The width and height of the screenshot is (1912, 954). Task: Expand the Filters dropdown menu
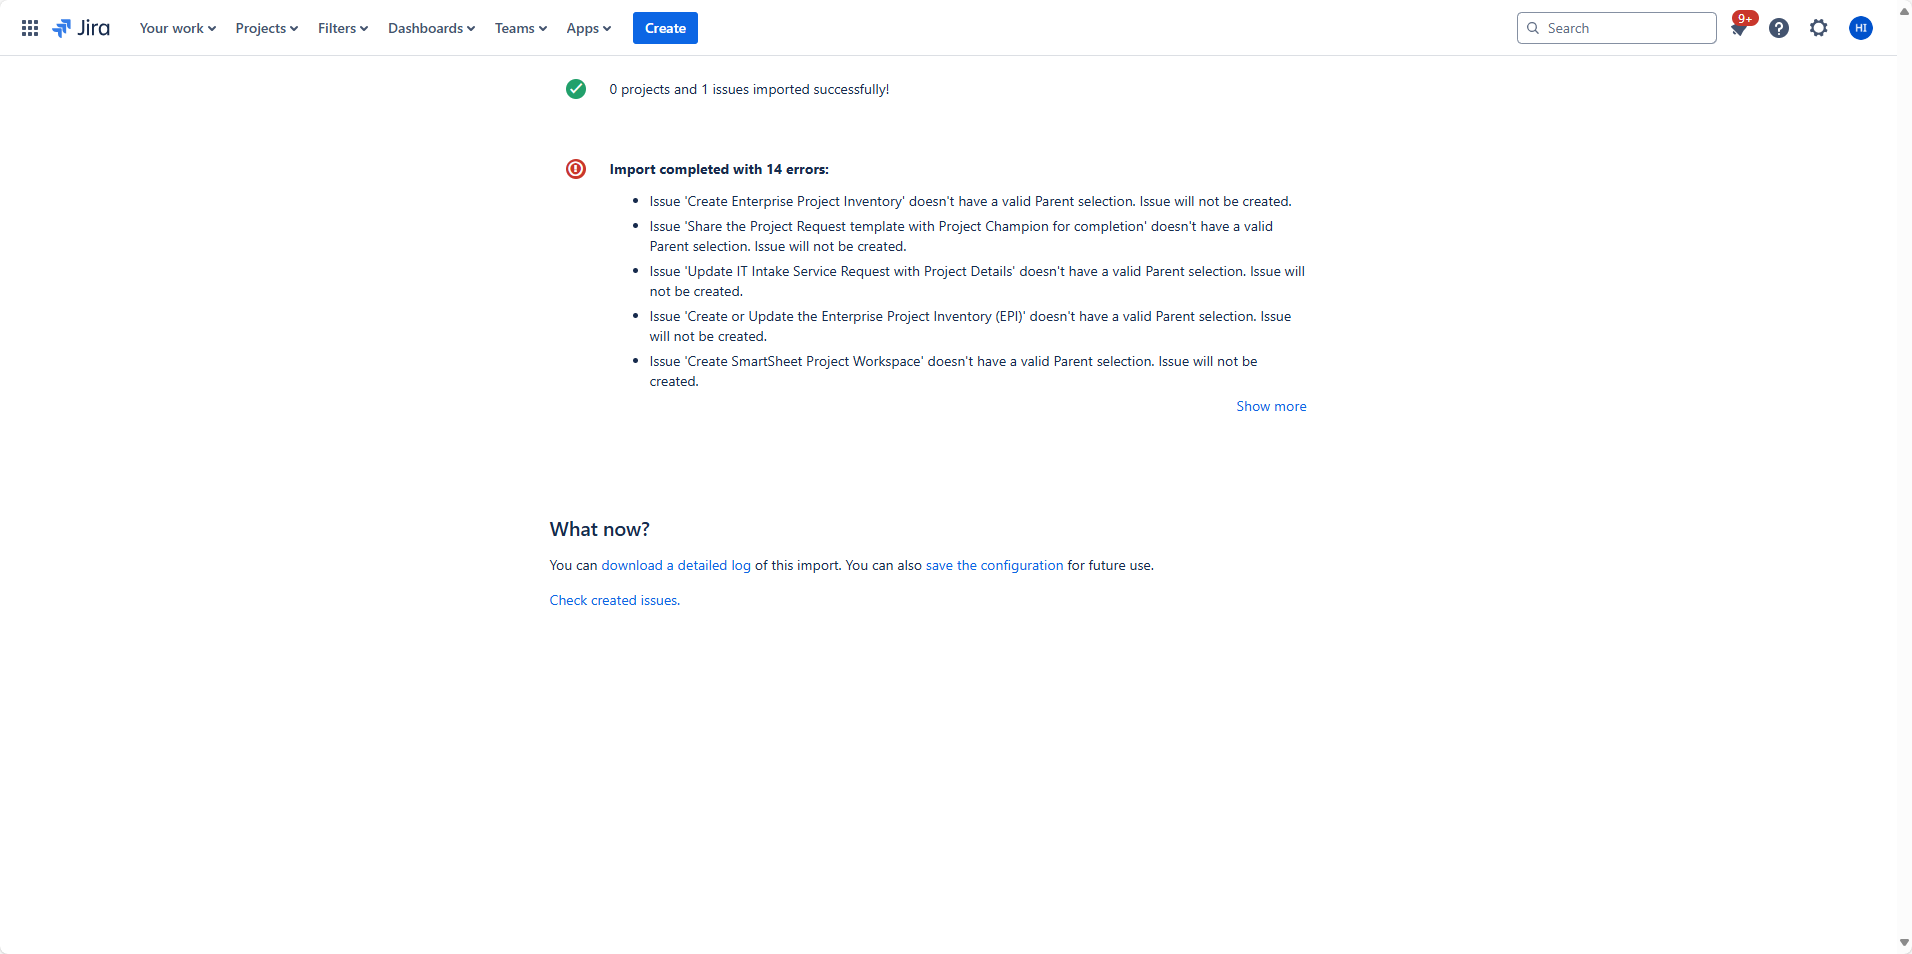[x=343, y=28]
